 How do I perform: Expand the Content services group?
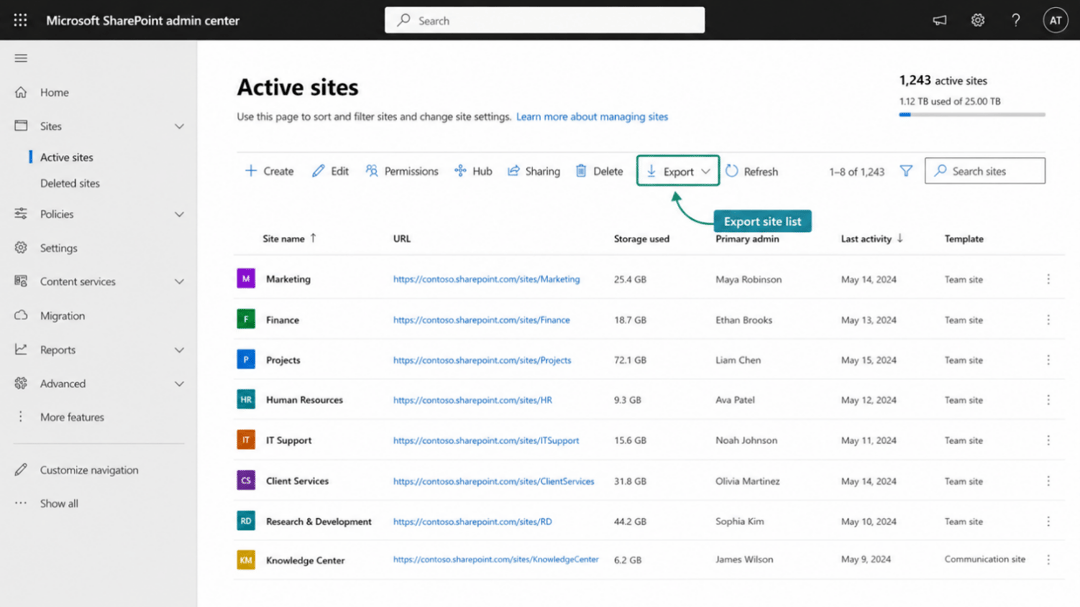click(179, 282)
